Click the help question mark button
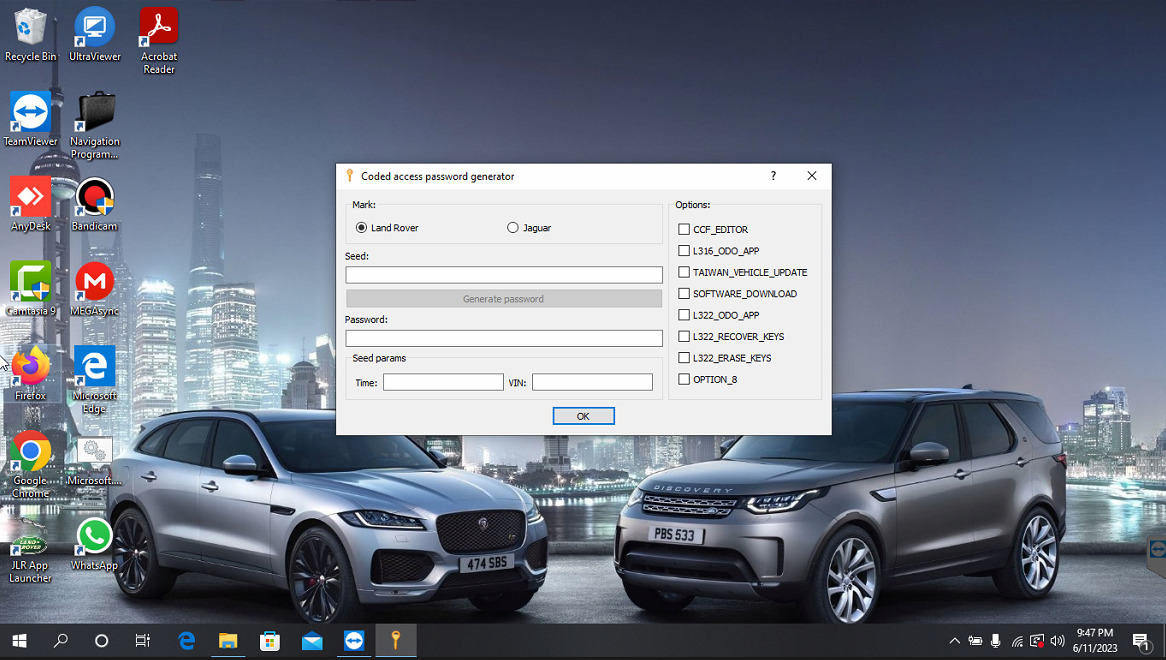This screenshot has height=660, width=1166. (x=773, y=176)
